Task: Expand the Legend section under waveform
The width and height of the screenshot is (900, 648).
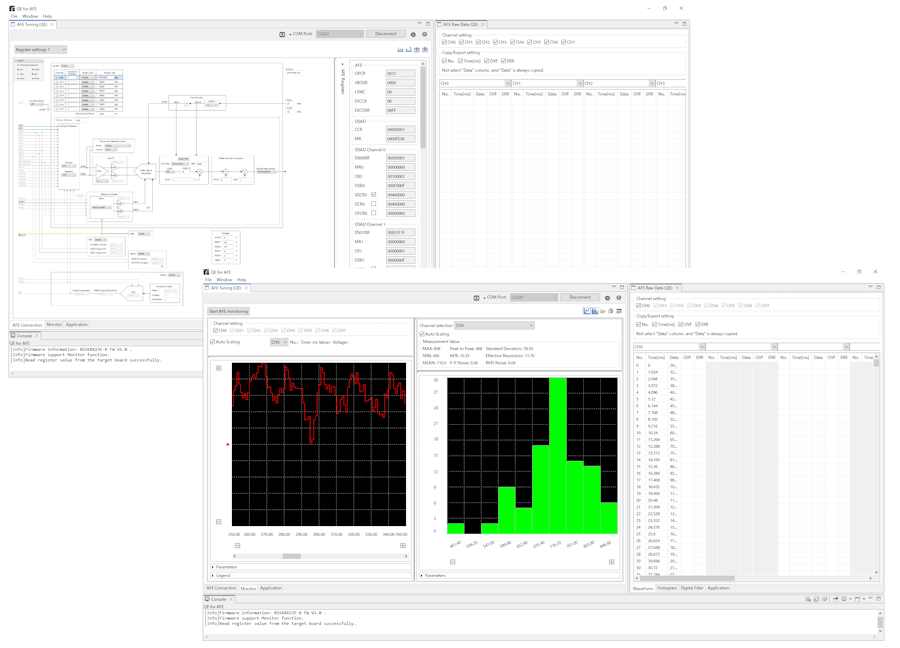Action: click(222, 575)
